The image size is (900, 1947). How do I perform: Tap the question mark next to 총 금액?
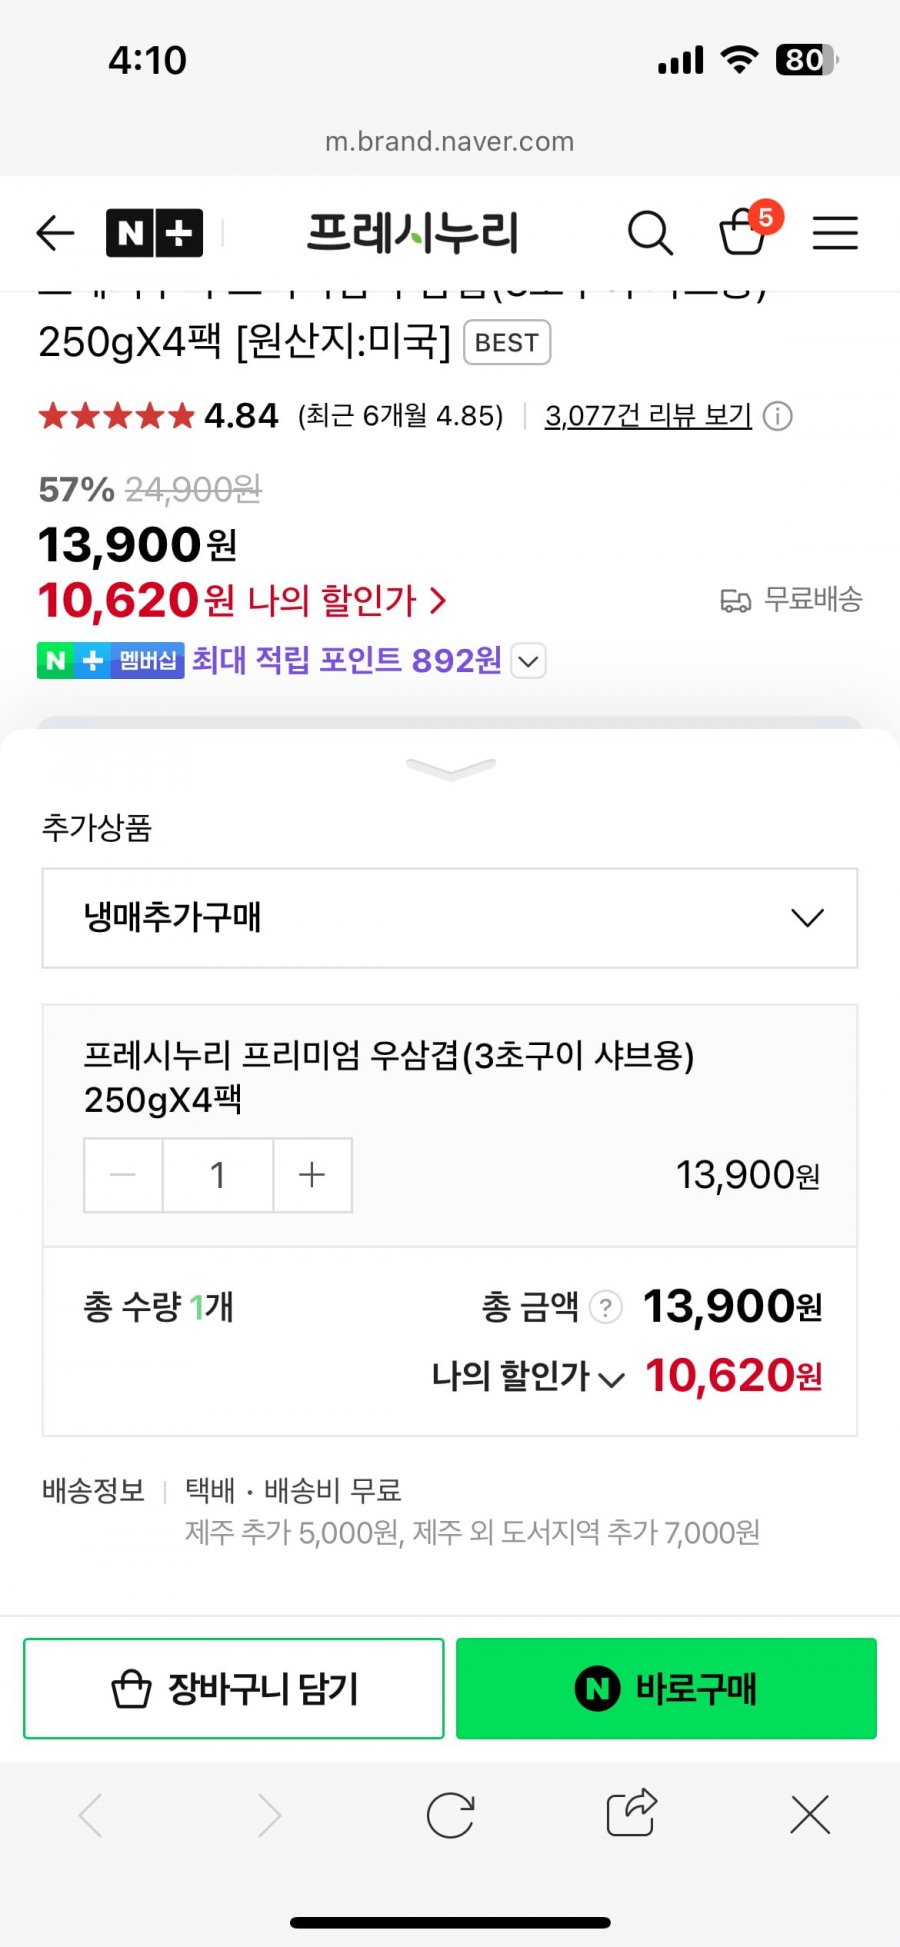(605, 1307)
